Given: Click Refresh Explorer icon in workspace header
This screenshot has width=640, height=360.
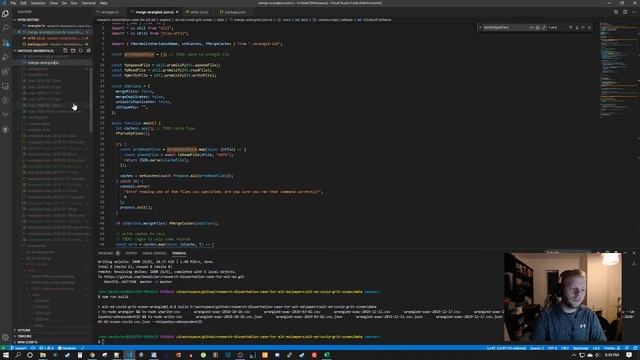Looking at the screenshot, I should (x=80, y=51).
